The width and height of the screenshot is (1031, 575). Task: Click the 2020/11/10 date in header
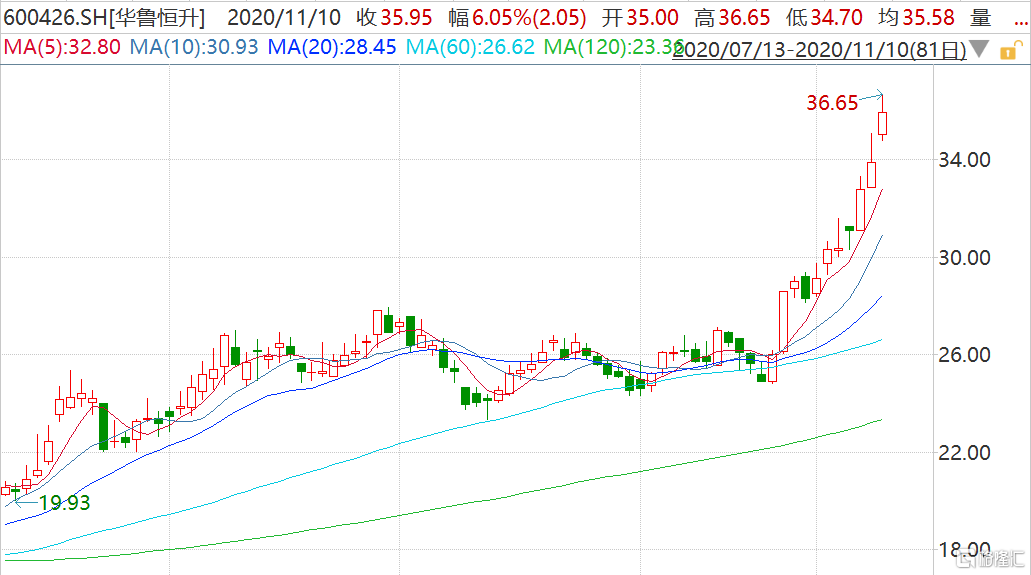284,18
